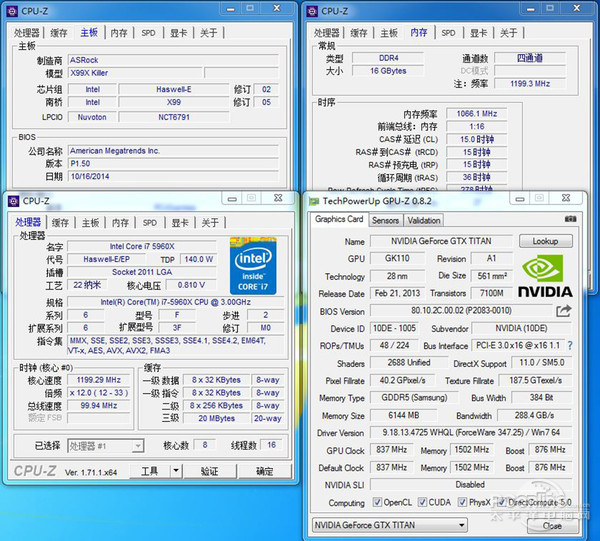
Task: Open 关于 tab in processor CPU-Z window
Action: pos(210,223)
